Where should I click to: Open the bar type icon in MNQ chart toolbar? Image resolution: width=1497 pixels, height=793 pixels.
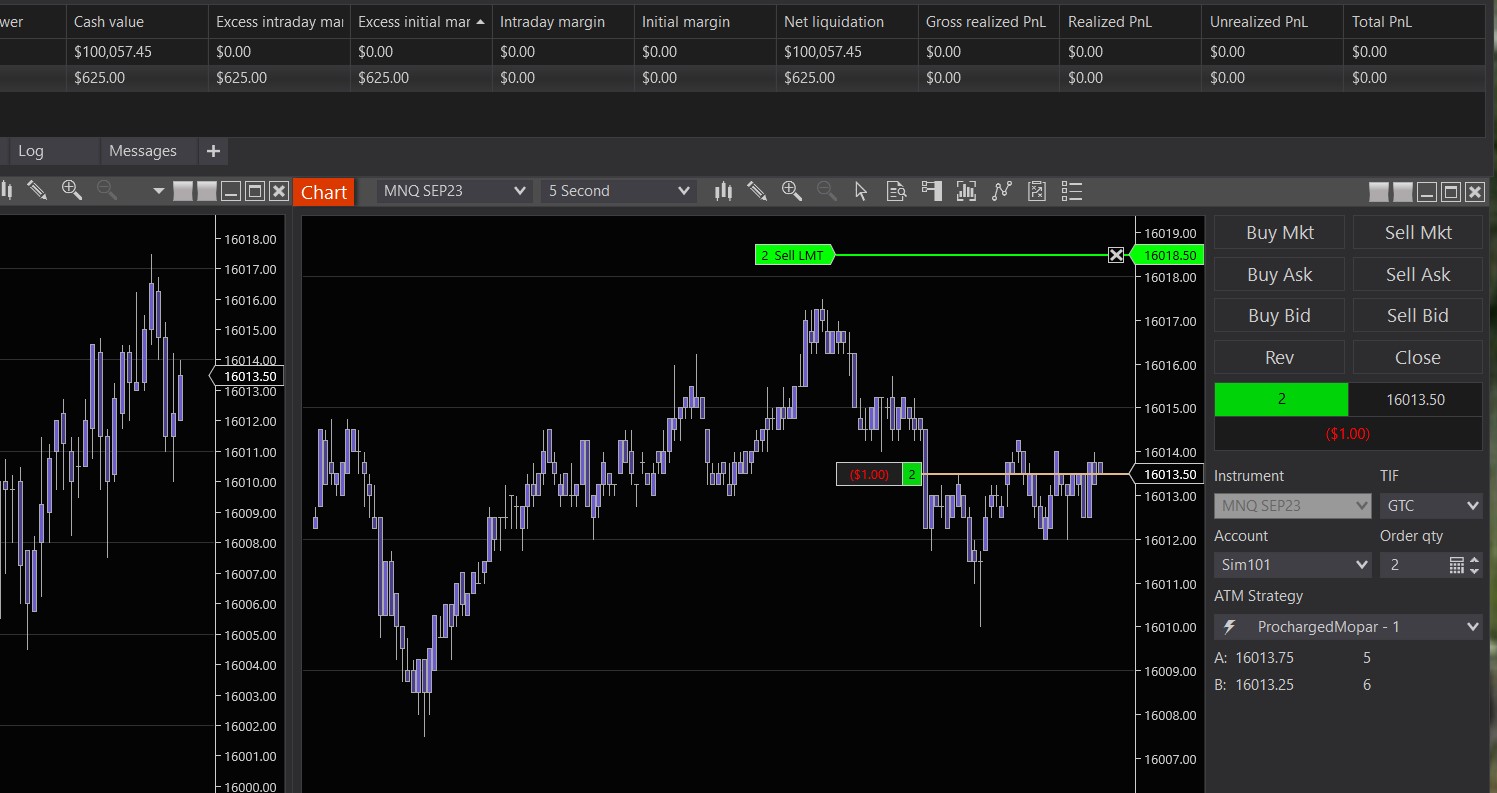pos(723,191)
